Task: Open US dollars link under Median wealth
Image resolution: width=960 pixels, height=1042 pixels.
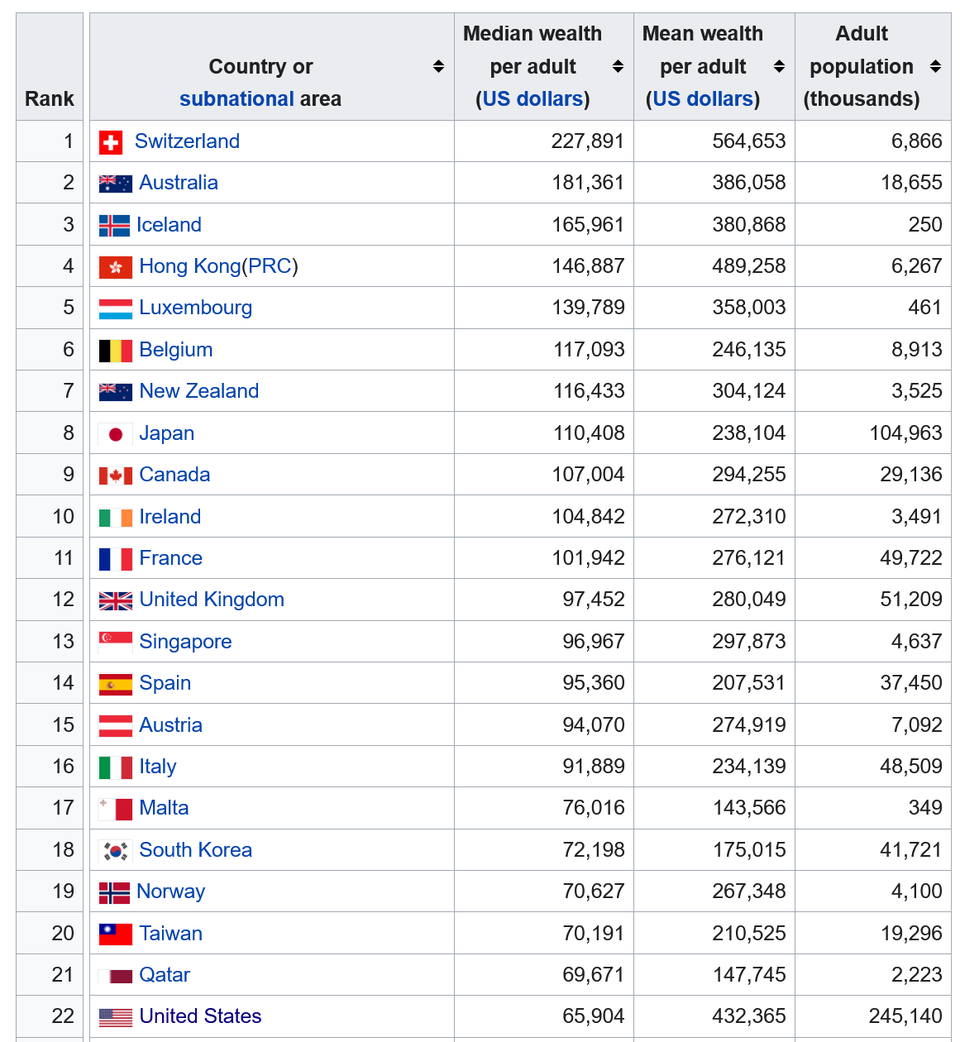Action: (532, 99)
